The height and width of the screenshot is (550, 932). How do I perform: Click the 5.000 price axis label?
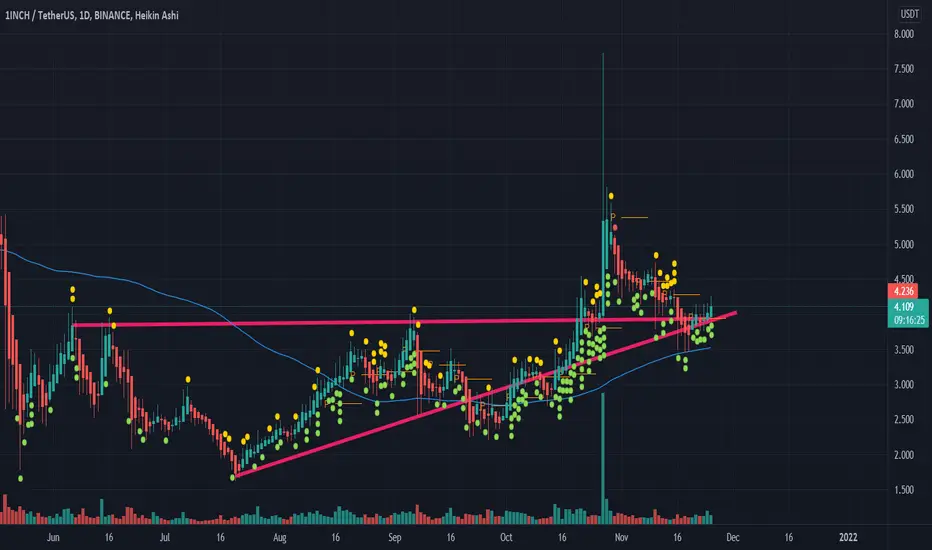tap(903, 244)
